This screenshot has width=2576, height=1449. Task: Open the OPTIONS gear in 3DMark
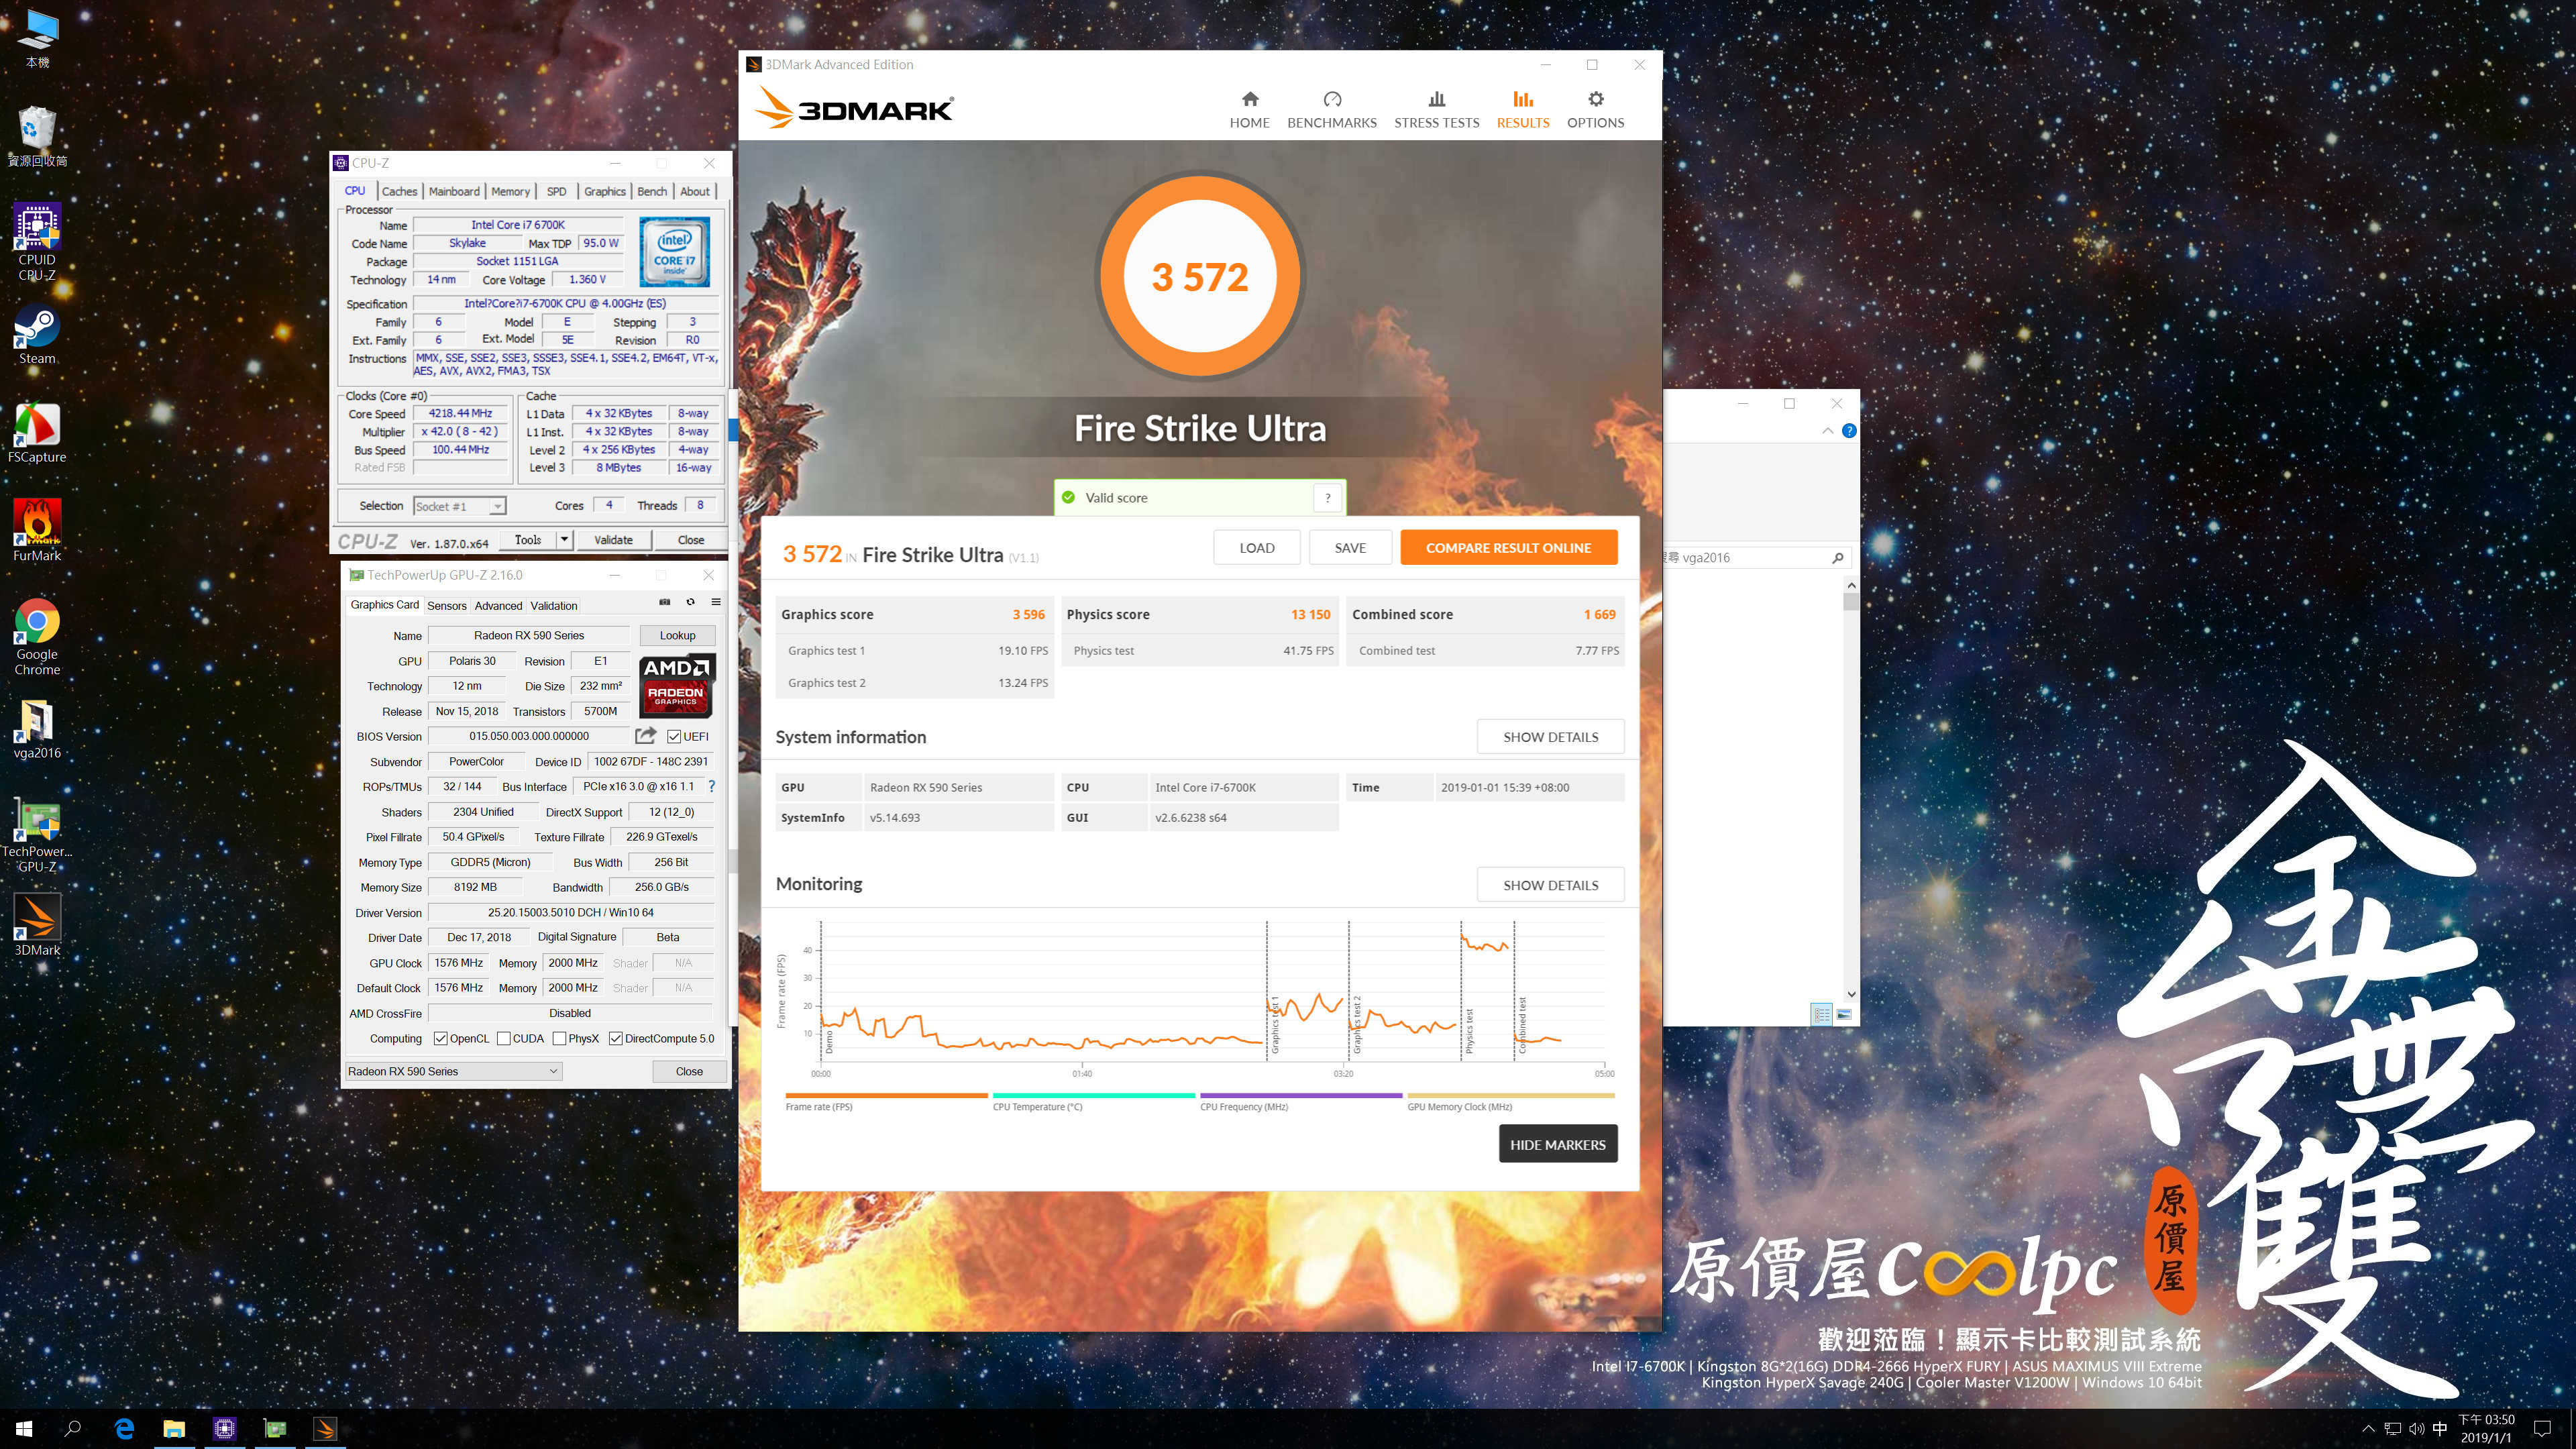(1595, 110)
